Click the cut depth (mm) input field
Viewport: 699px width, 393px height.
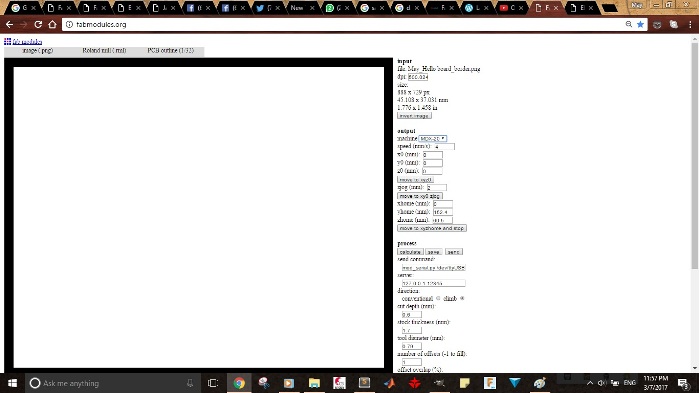coord(411,315)
